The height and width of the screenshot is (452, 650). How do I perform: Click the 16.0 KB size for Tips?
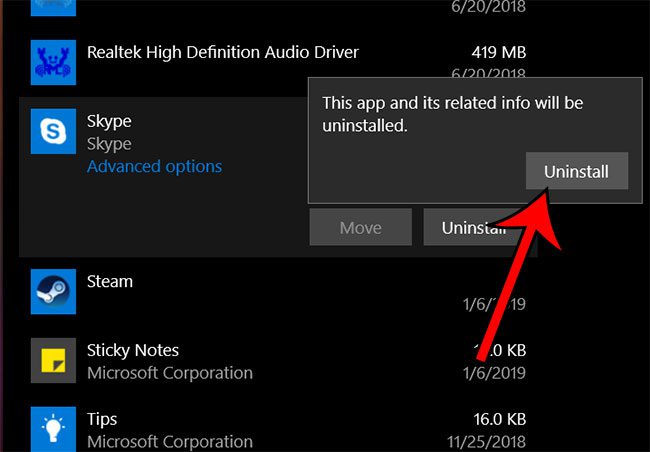tap(497, 419)
